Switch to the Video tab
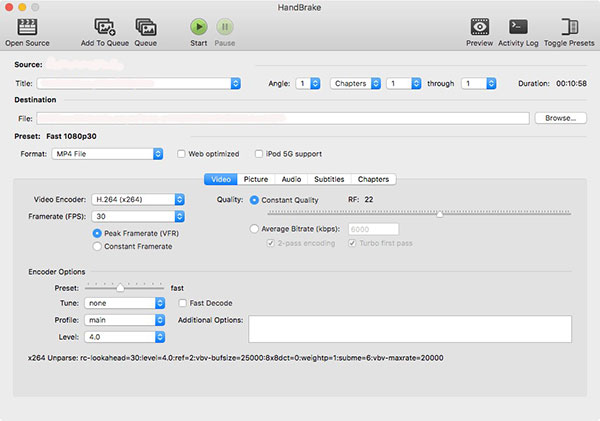 pos(221,179)
